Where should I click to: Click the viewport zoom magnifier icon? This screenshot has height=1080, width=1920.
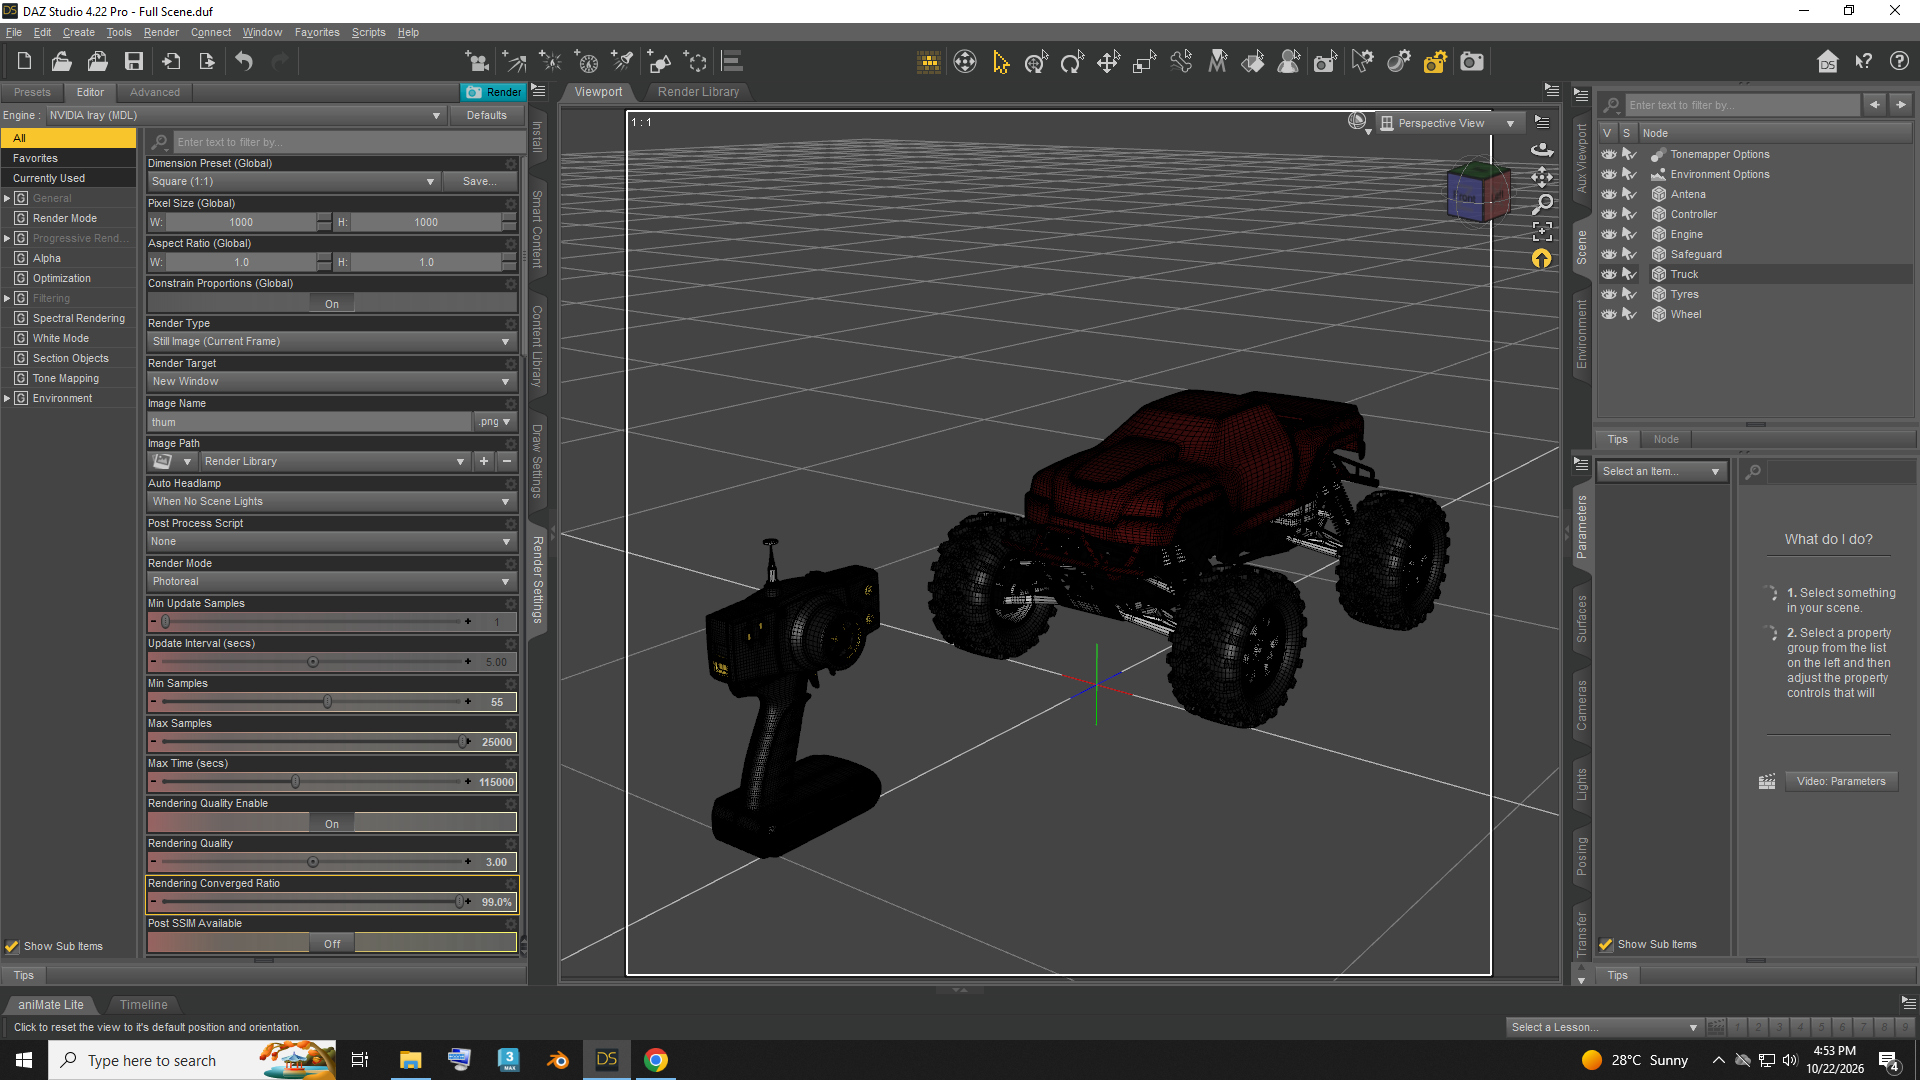click(x=1542, y=204)
